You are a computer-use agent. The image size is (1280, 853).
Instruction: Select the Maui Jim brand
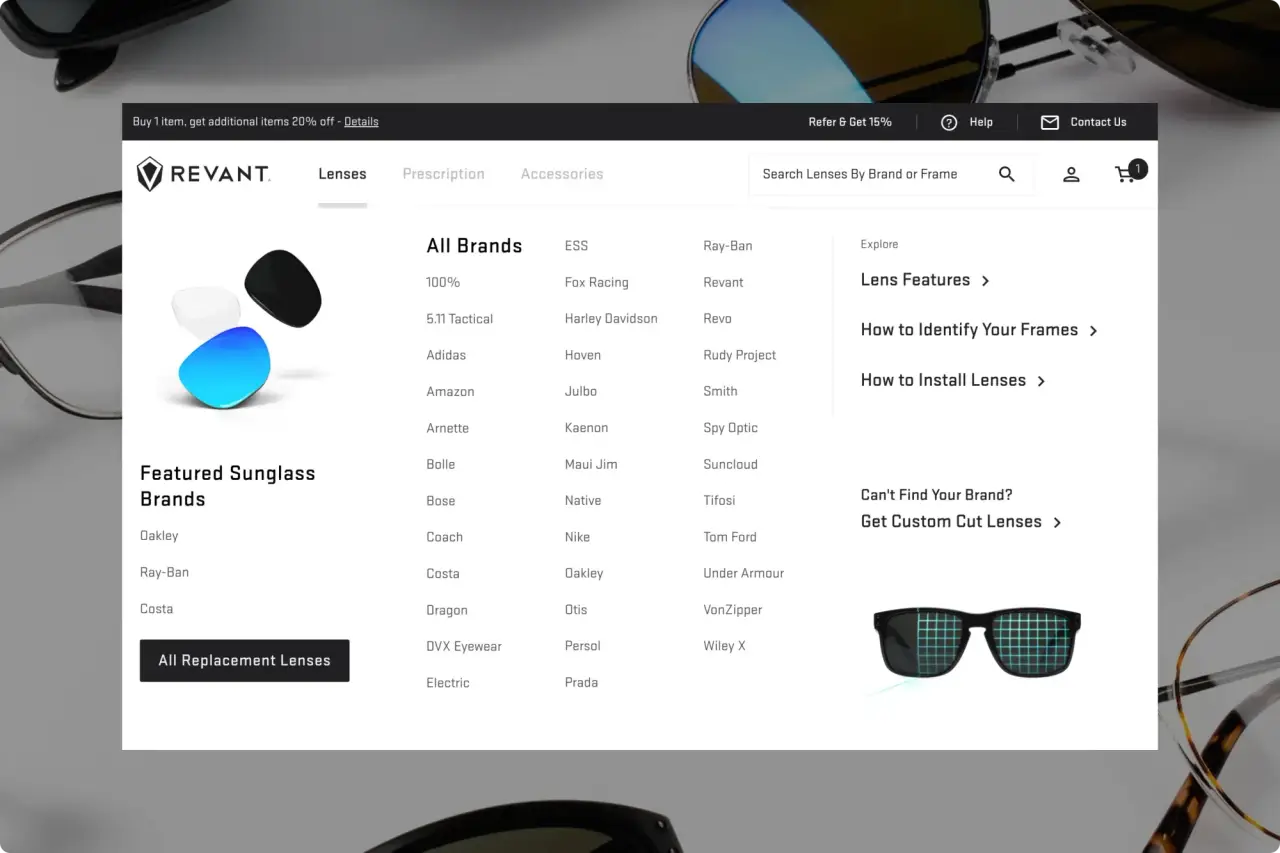[591, 464]
